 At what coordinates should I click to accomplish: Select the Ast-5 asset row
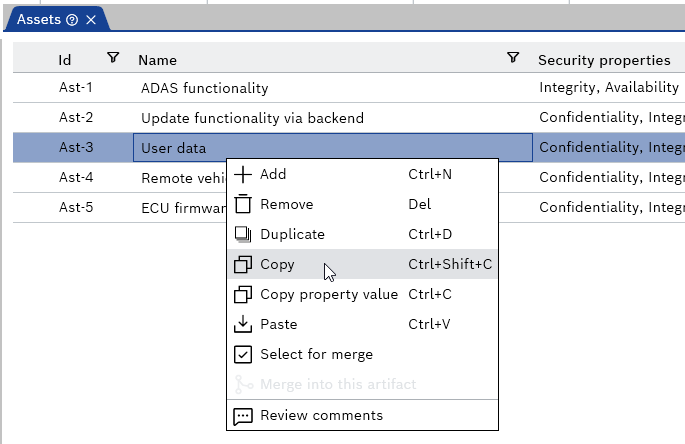coord(76,208)
